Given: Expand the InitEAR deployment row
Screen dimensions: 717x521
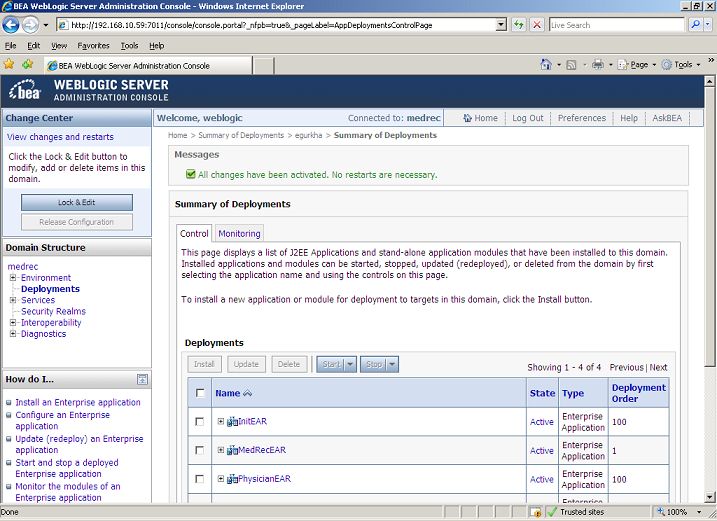Looking at the screenshot, I should click(x=220, y=421).
